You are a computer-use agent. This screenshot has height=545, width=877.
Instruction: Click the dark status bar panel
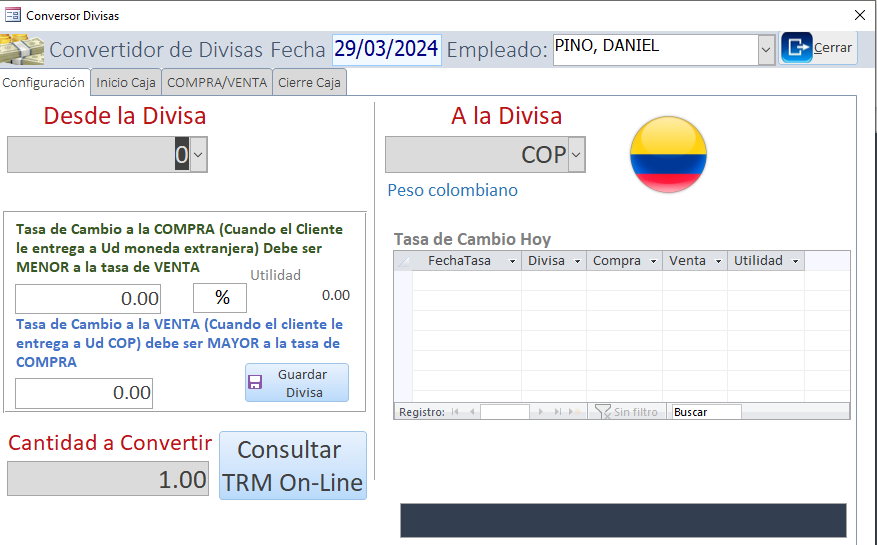coord(623,520)
